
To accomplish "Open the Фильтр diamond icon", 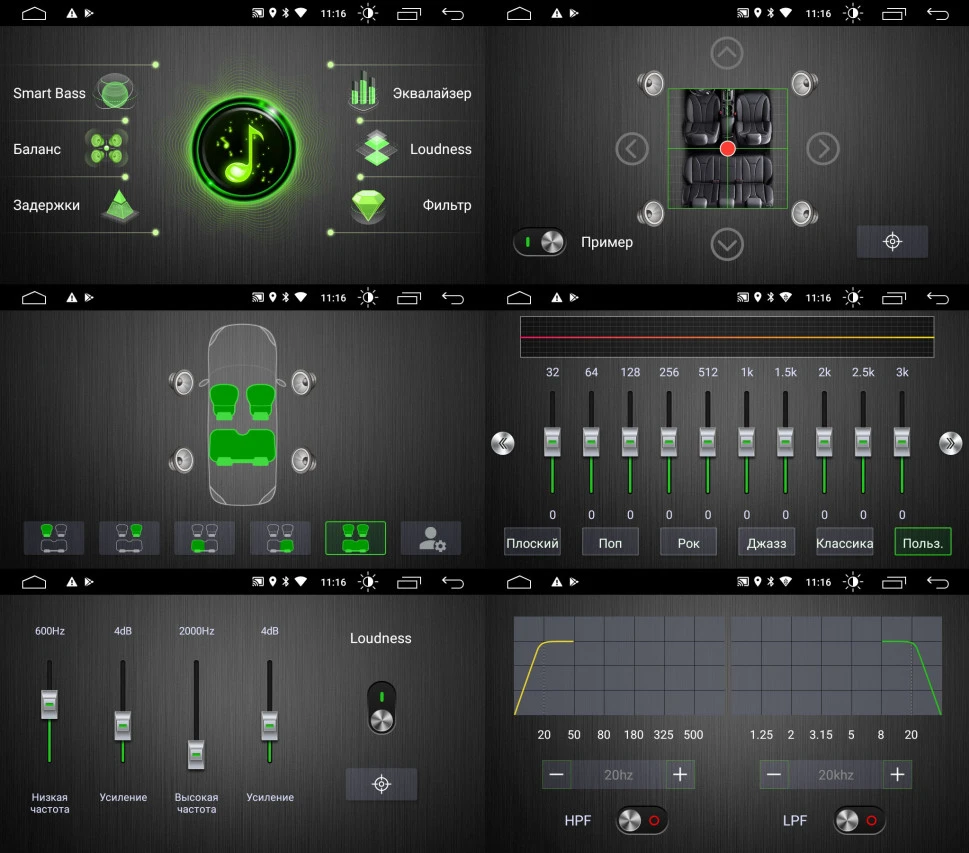I will pos(368,205).
